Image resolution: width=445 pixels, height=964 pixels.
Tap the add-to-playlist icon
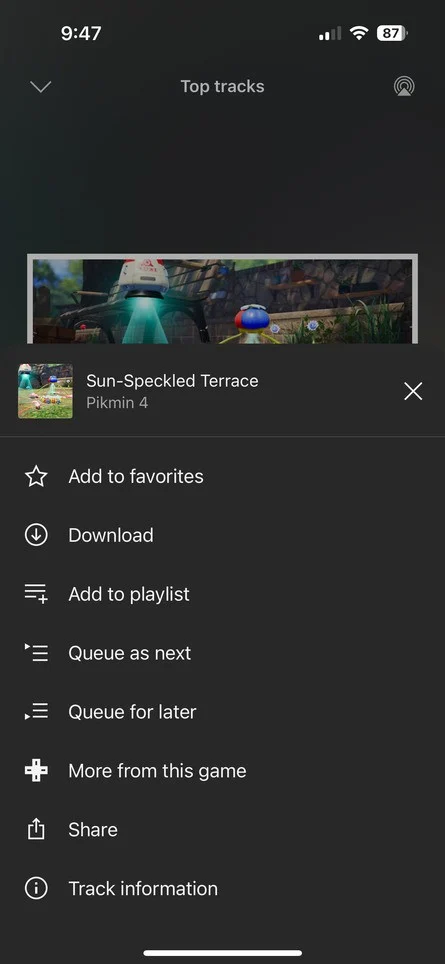36,594
